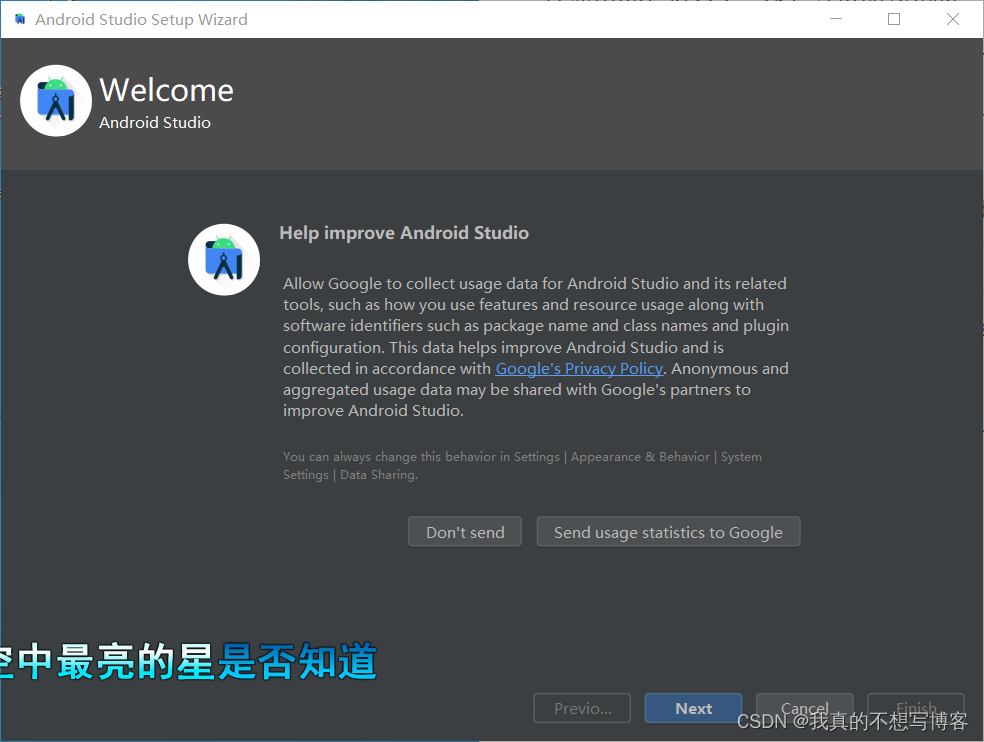Image resolution: width=984 pixels, height=742 pixels.
Task: Click the Android Studio logo in the Welcome header
Action: click(x=56, y=100)
